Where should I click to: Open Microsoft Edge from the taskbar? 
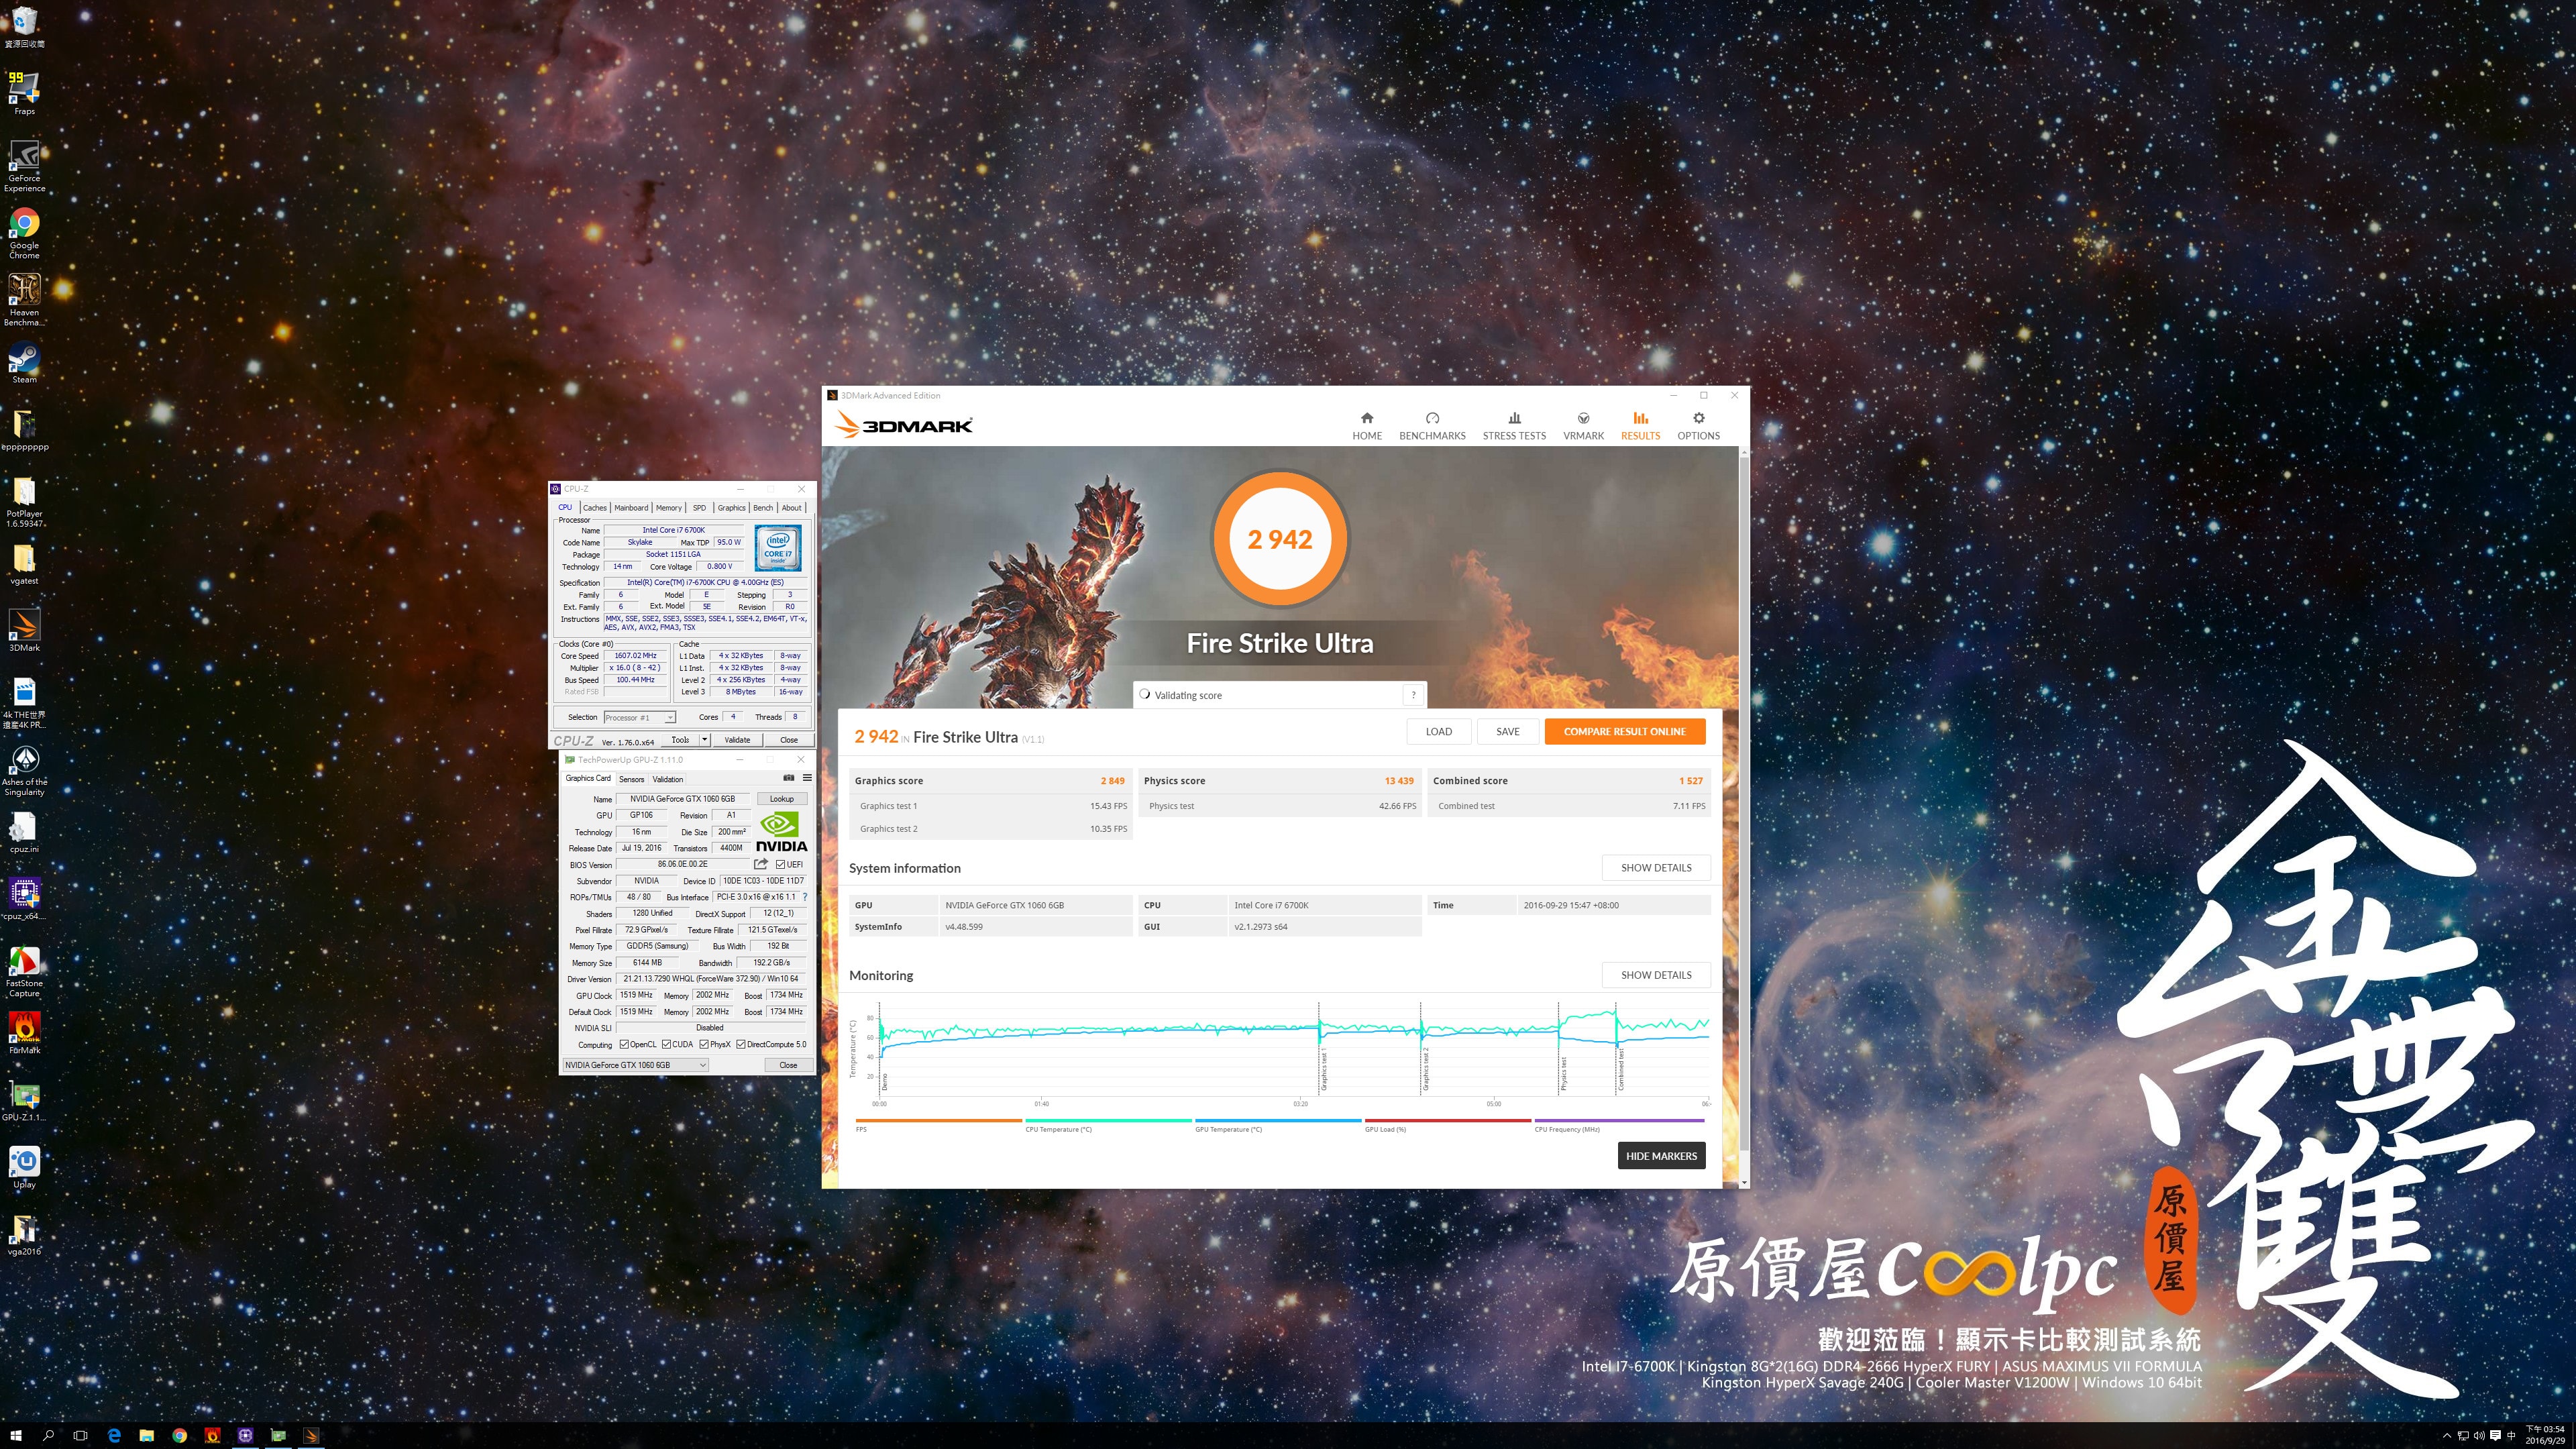pyautogui.click(x=114, y=1435)
